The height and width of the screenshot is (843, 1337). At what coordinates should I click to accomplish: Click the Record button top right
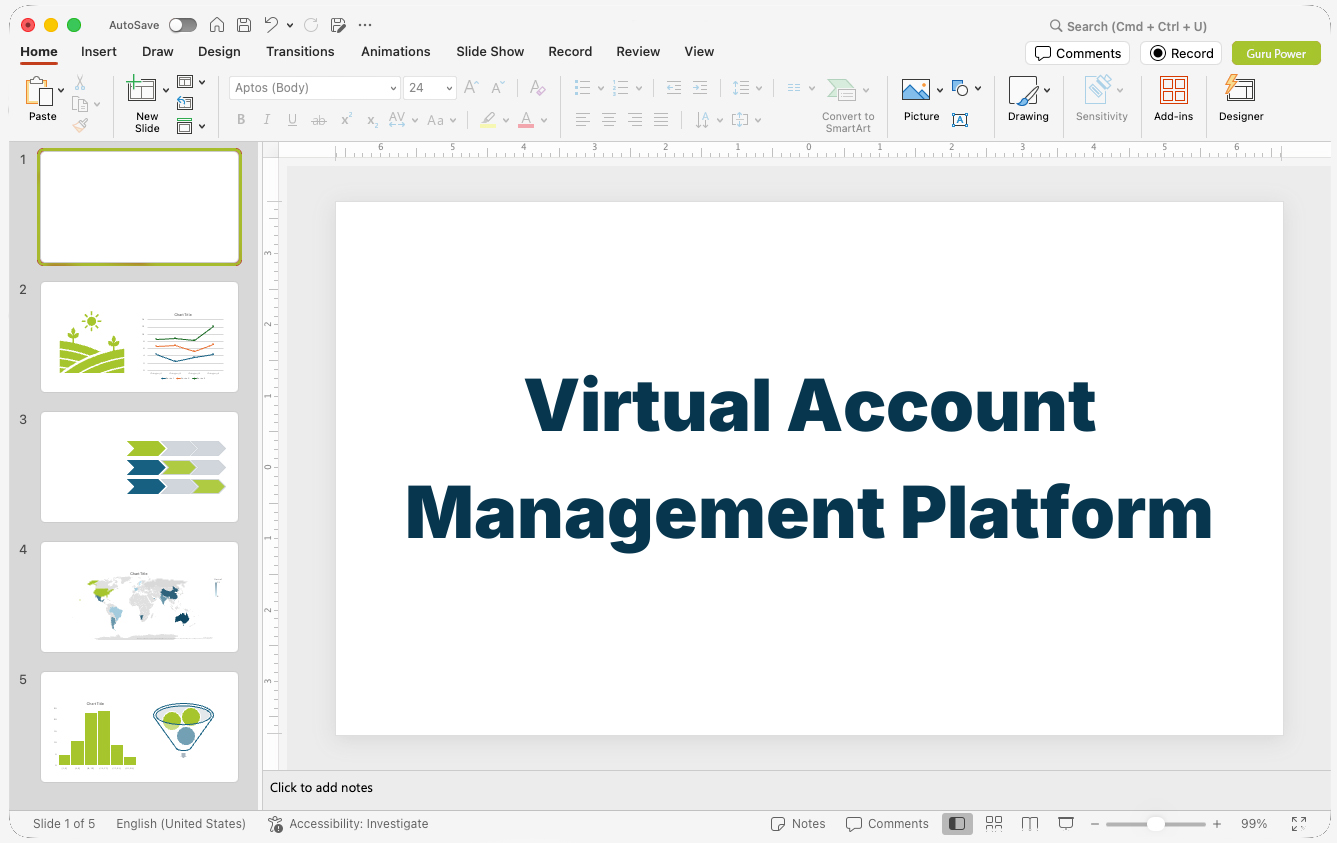point(1181,53)
